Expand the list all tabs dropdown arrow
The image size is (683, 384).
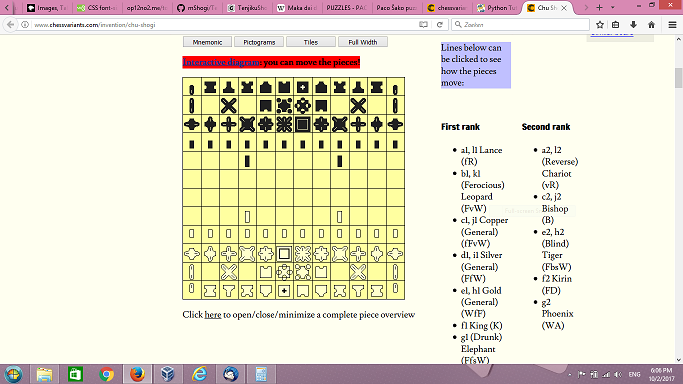click(612, 7)
